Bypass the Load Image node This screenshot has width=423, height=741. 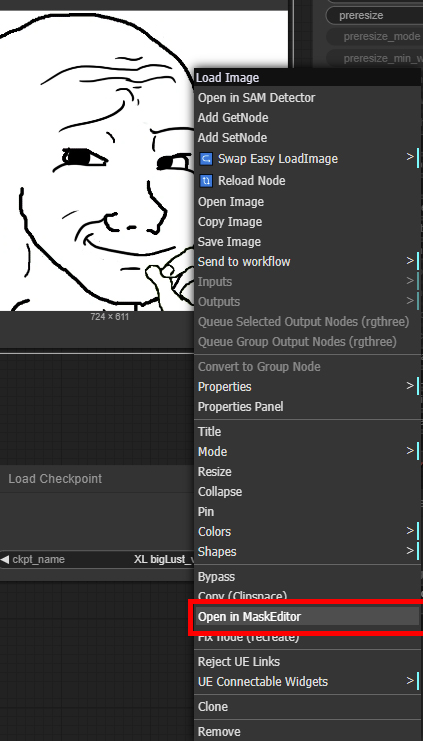point(307,577)
